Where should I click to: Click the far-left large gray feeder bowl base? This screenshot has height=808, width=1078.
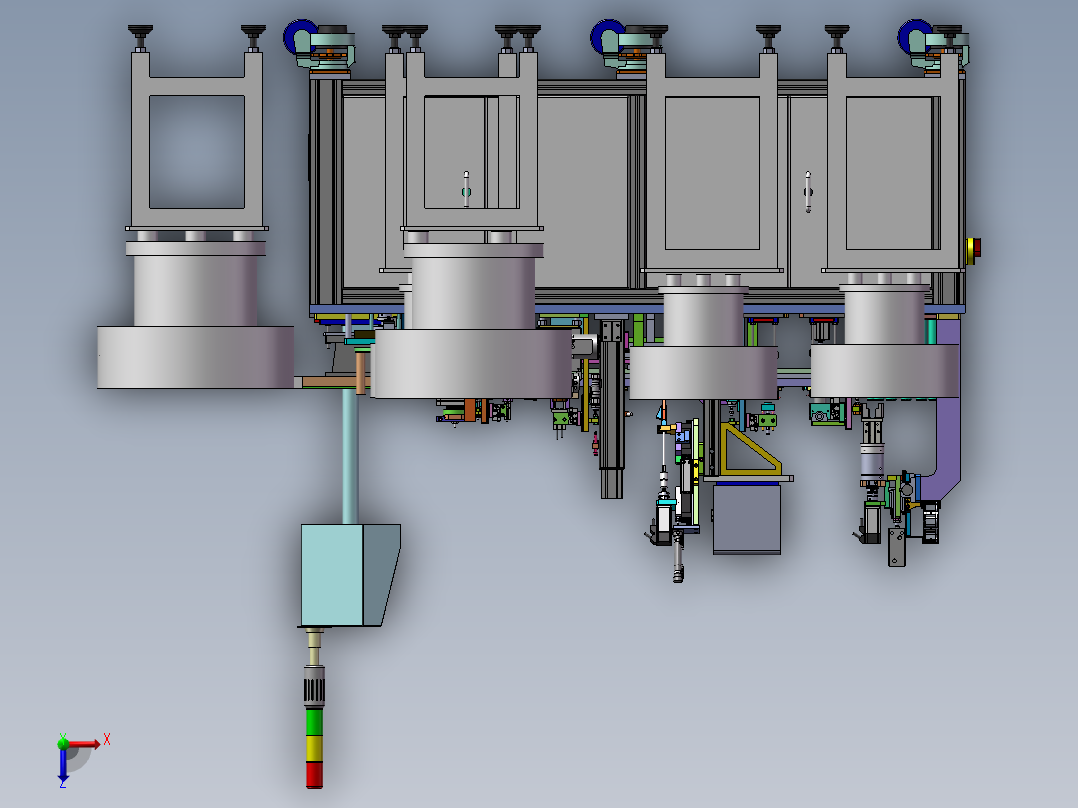pos(195,358)
